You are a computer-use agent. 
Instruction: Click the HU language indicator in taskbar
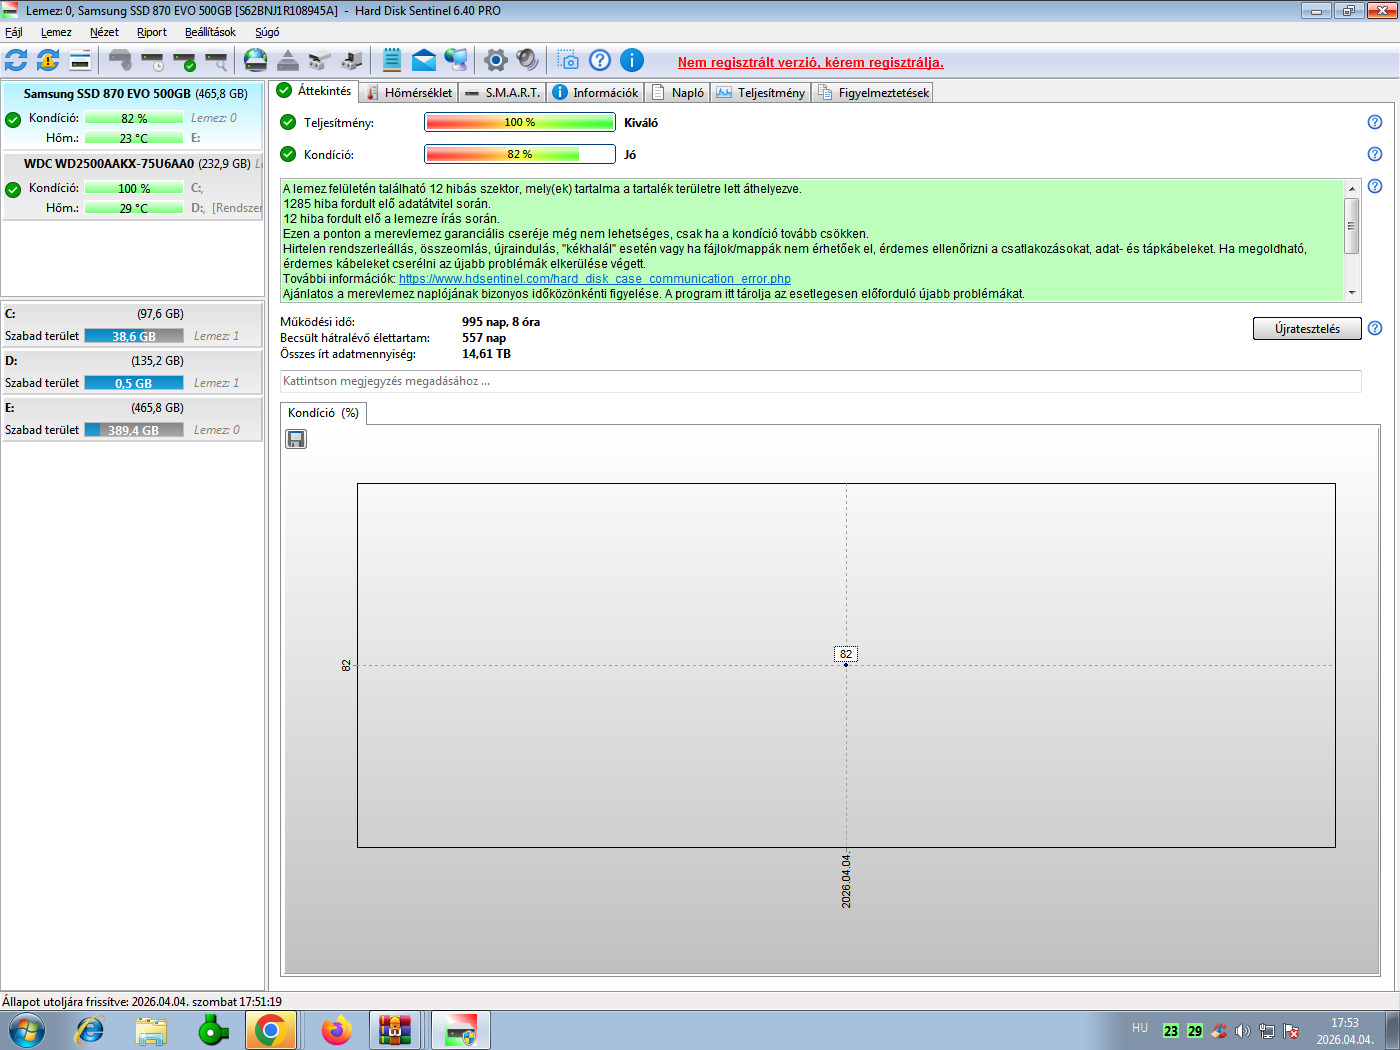[x=1140, y=1028]
